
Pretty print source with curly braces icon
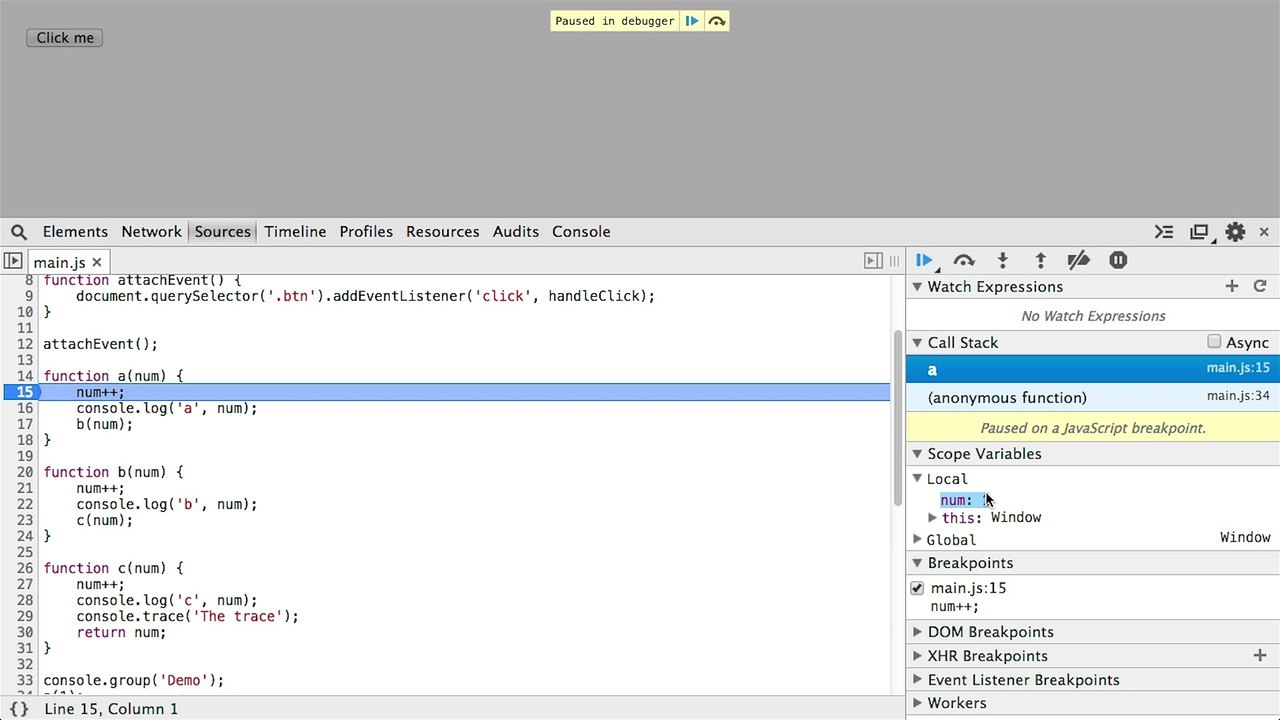point(19,709)
